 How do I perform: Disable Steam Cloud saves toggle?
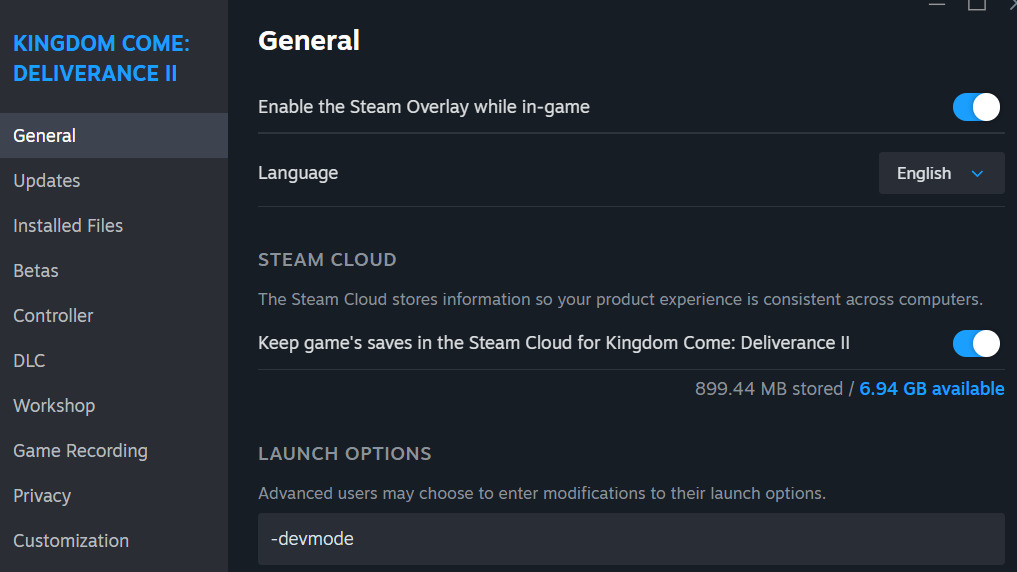(976, 344)
